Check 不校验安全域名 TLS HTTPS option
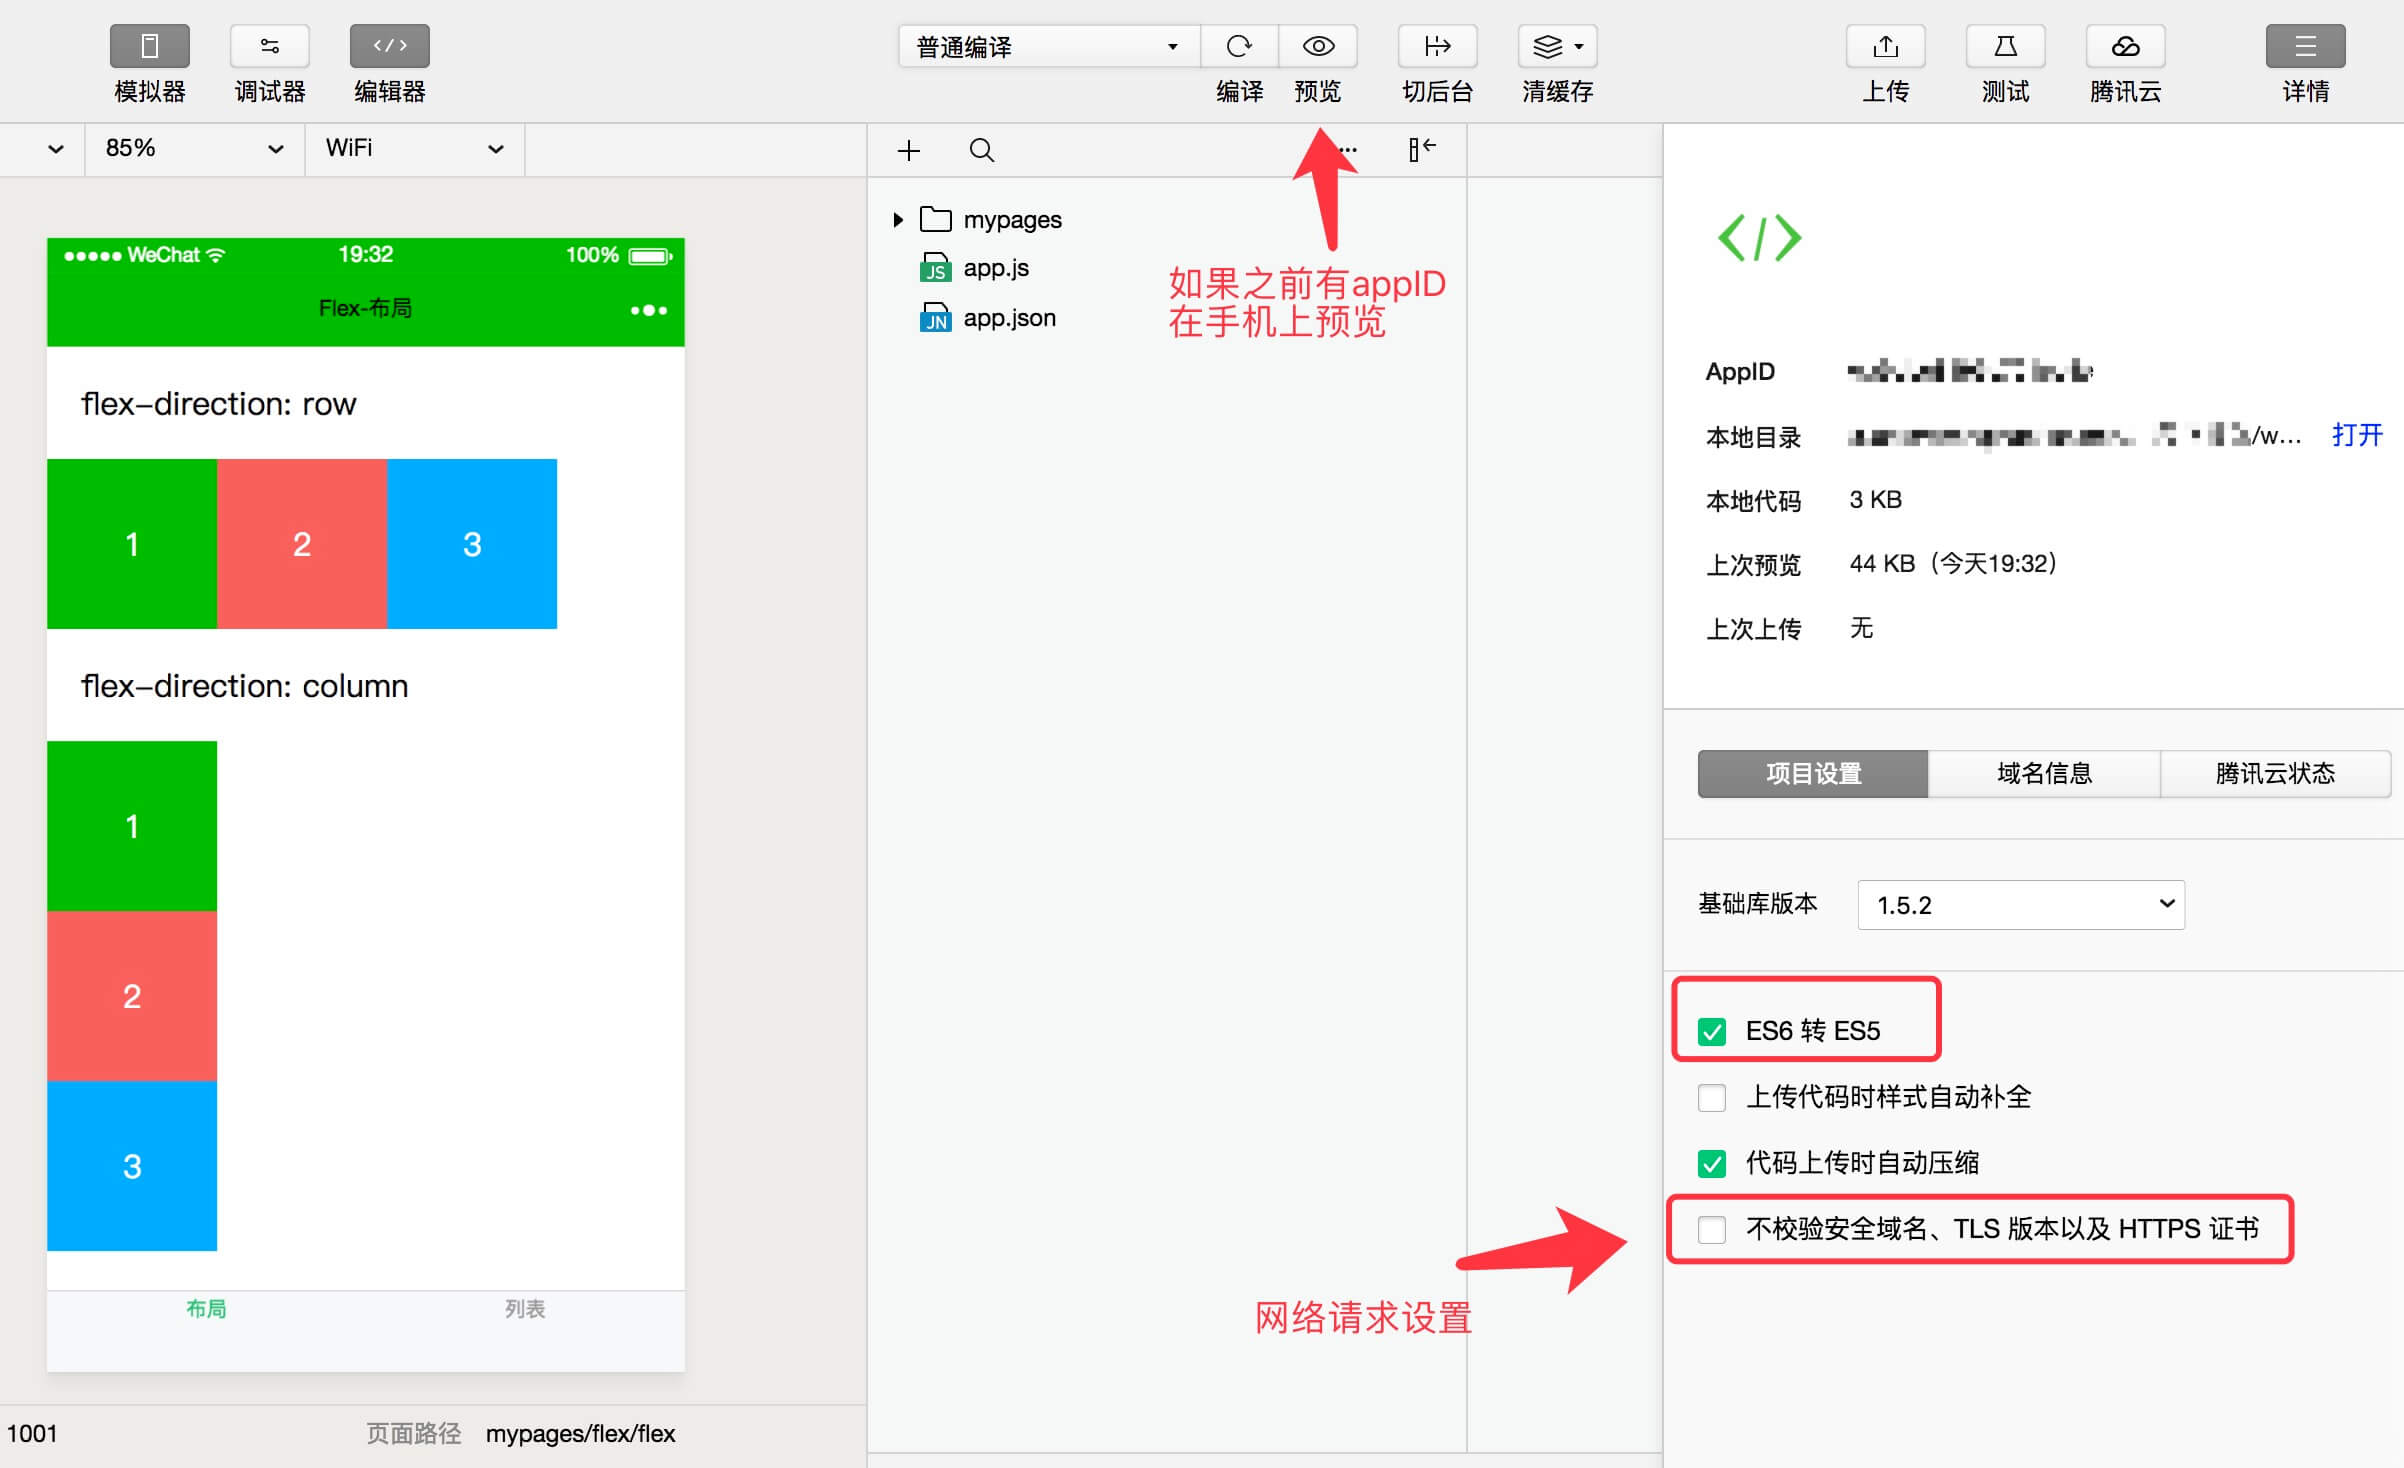 click(1712, 1229)
